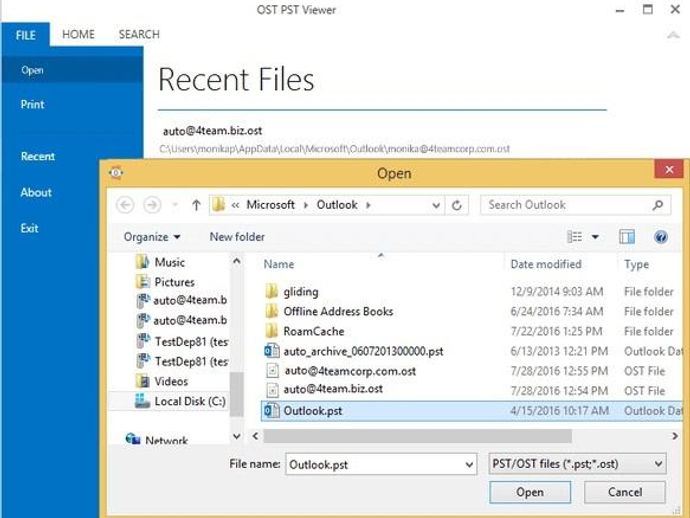The image size is (690, 518).
Task: Sort by the Name column header
Action: click(279, 264)
